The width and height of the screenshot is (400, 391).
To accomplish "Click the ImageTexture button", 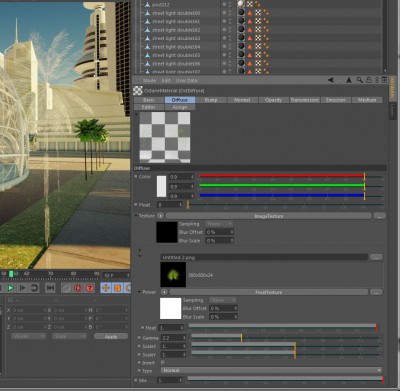I will point(269,216).
